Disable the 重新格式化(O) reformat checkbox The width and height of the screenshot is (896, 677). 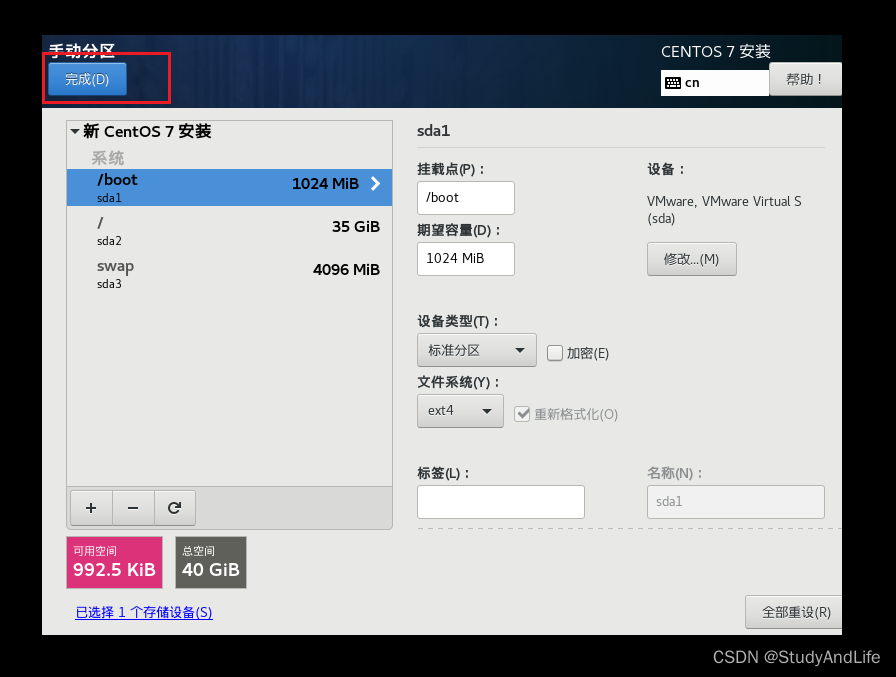point(524,413)
